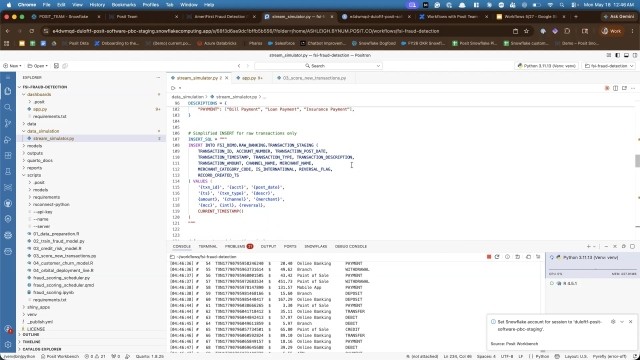
Task: Open the Search view in activity bar
Action: [8, 107]
